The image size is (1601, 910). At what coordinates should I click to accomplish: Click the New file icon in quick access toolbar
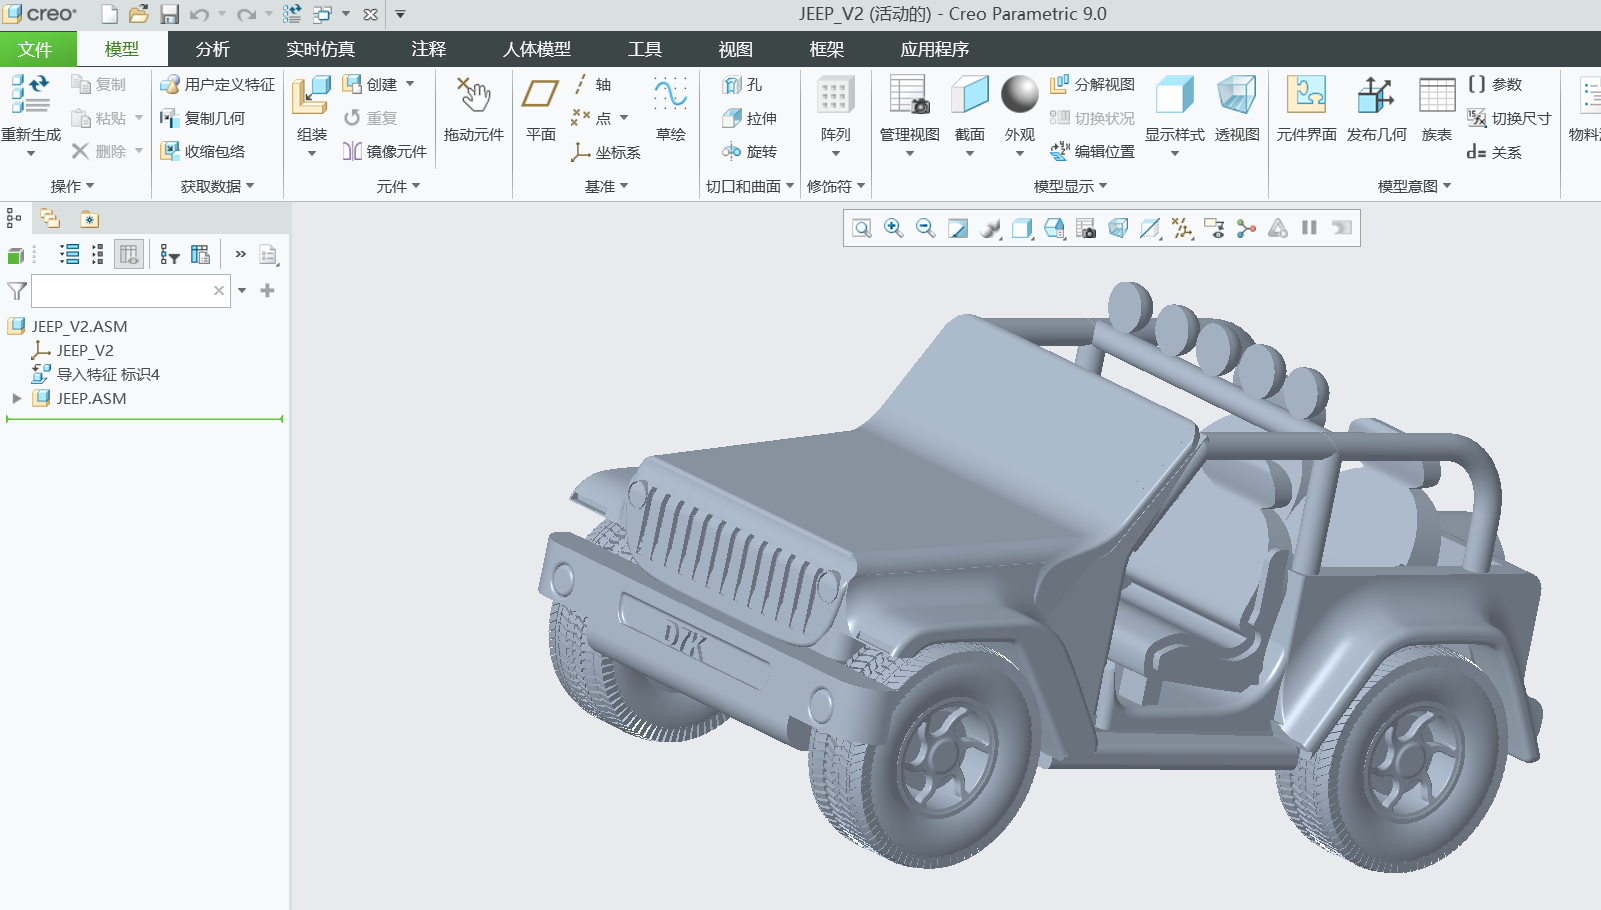110,14
